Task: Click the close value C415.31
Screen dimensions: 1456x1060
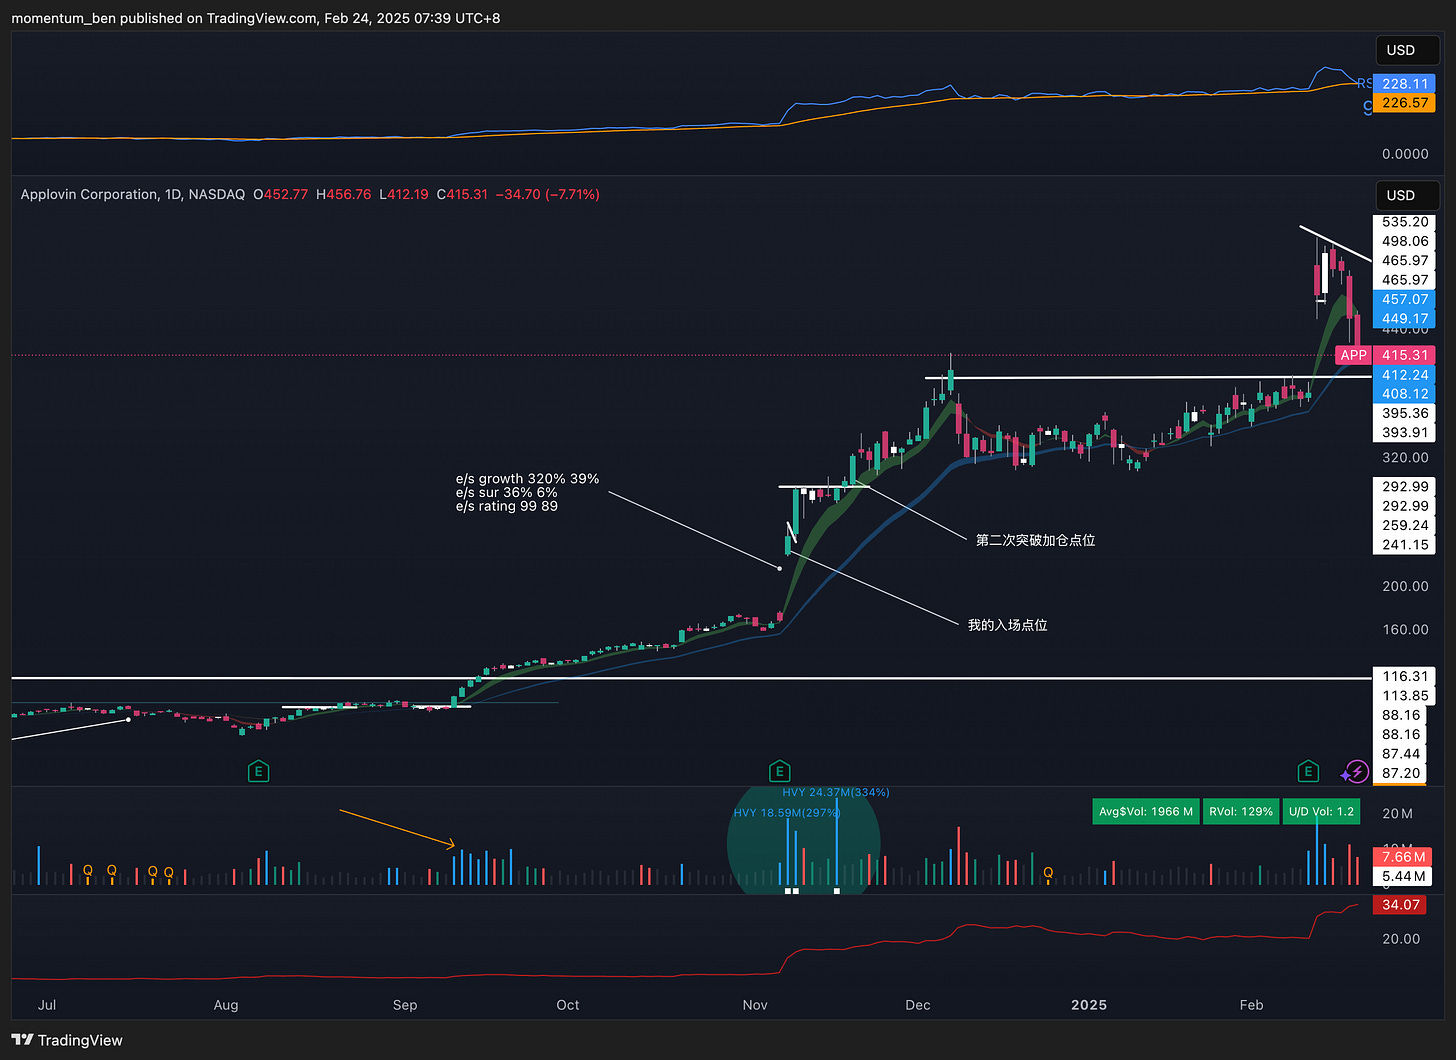Action: pos(462,194)
